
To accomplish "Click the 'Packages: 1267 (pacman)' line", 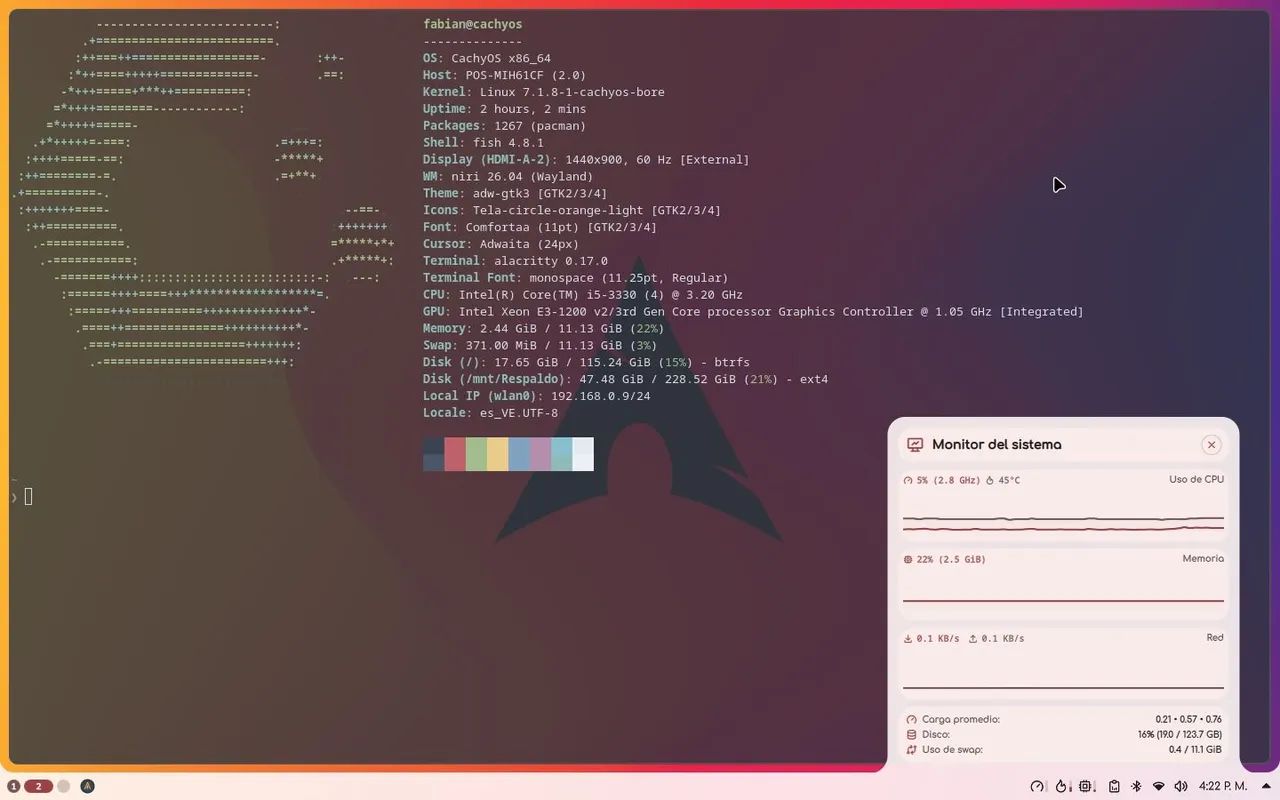I will tap(505, 126).
